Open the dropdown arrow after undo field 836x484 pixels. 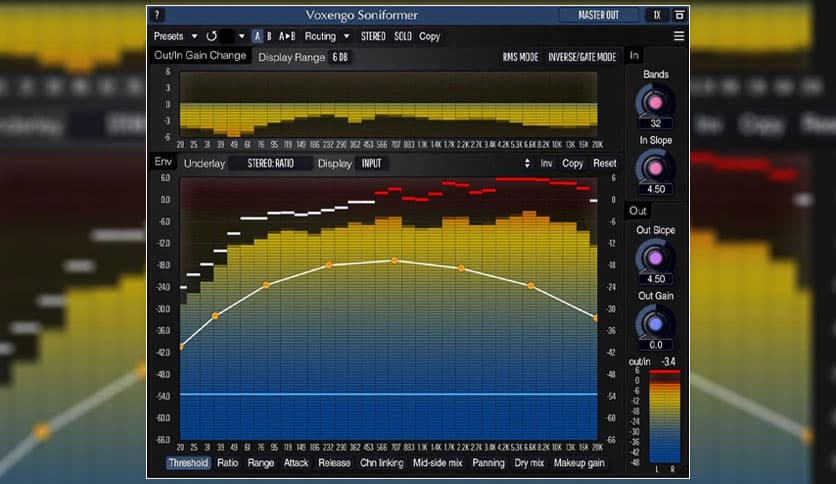point(242,36)
